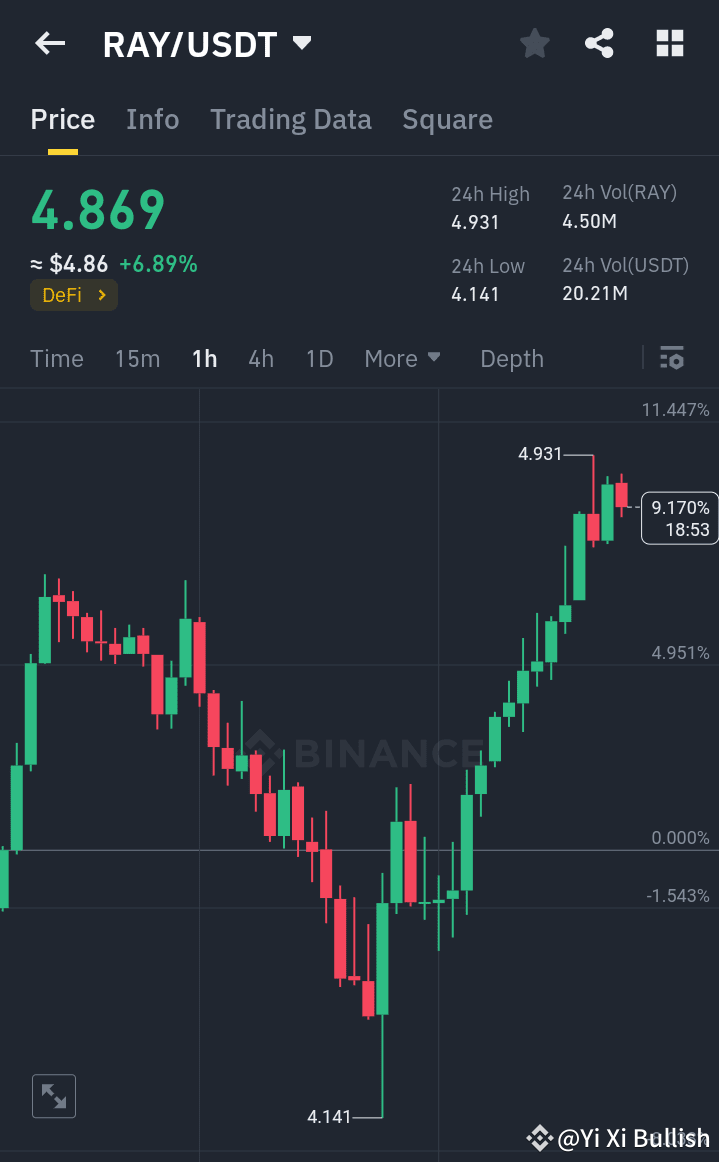Select the Info tab
This screenshot has height=1162, width=719.
(152, 119)
